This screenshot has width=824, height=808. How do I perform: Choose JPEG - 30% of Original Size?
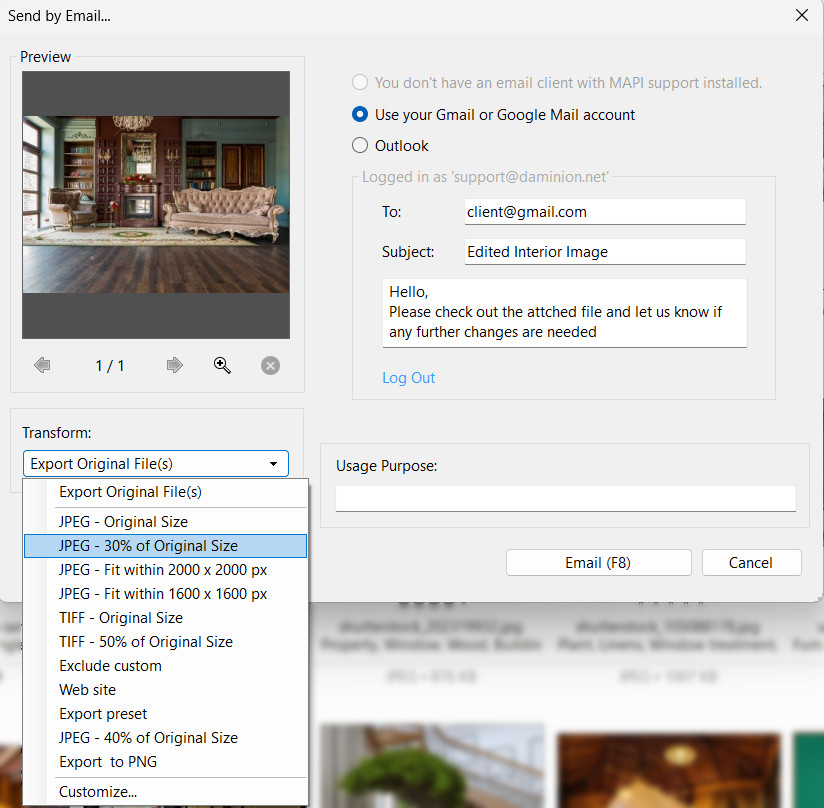[x=148, y=545]
